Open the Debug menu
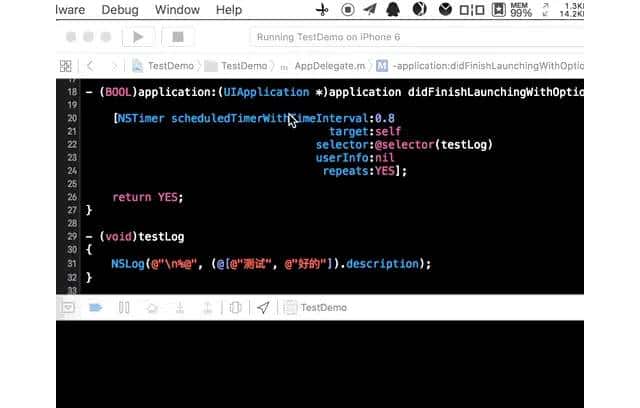640x408 pixels. pos(120,10)
